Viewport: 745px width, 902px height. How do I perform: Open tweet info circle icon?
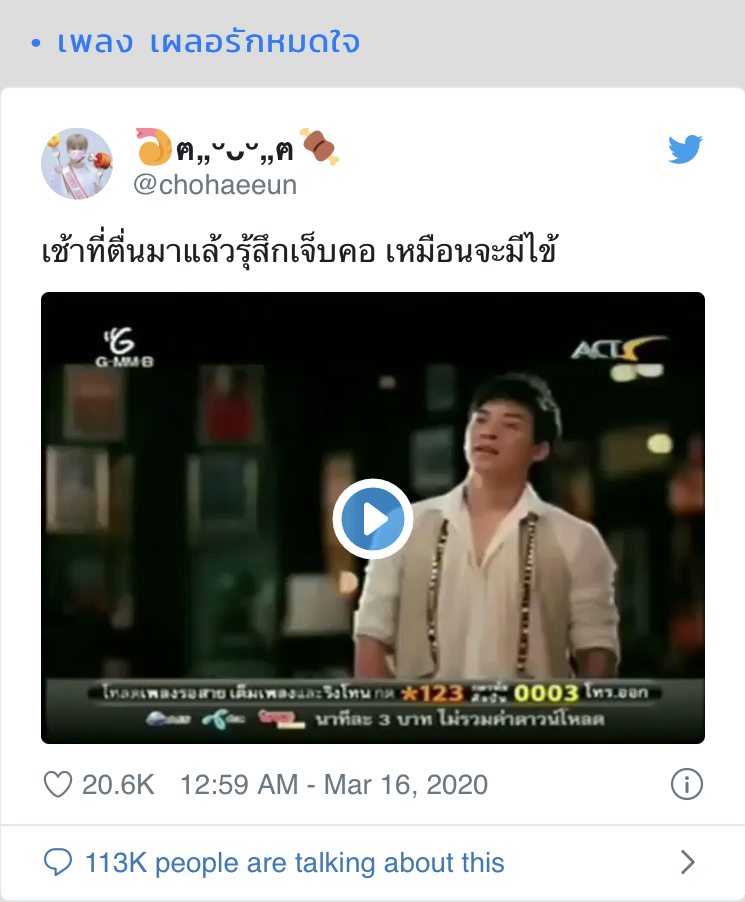point(686,784)
